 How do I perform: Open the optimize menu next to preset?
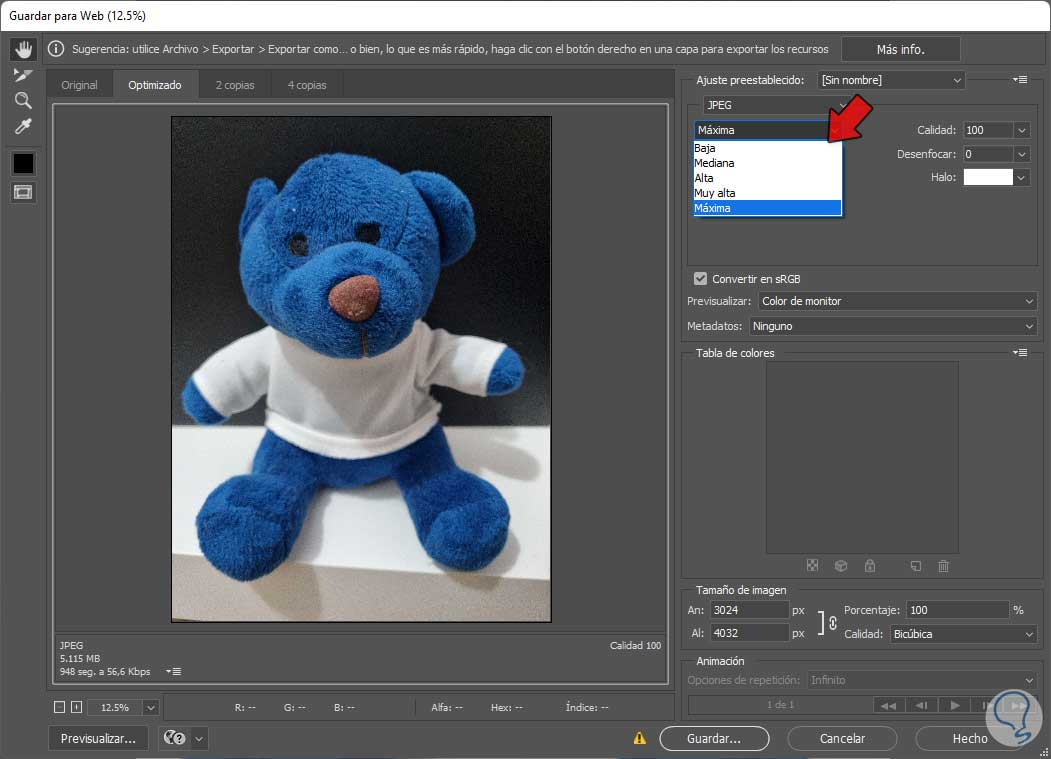point(1020,80)
